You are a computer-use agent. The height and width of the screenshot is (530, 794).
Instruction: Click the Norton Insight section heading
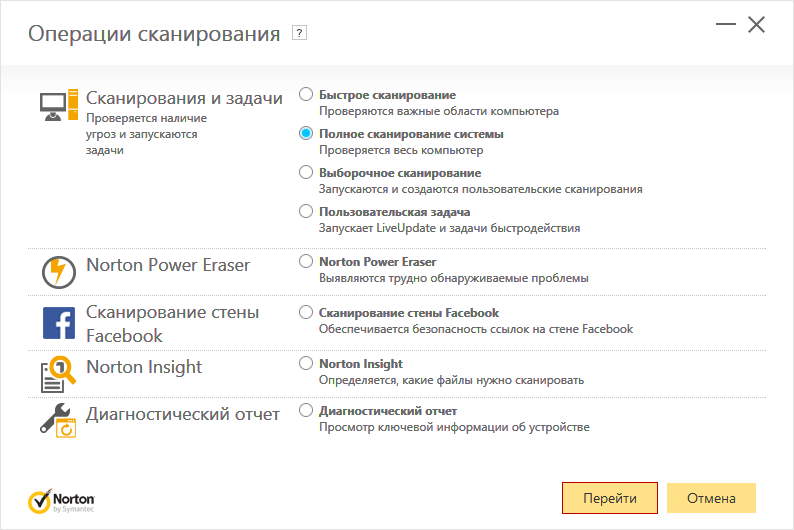144,367
